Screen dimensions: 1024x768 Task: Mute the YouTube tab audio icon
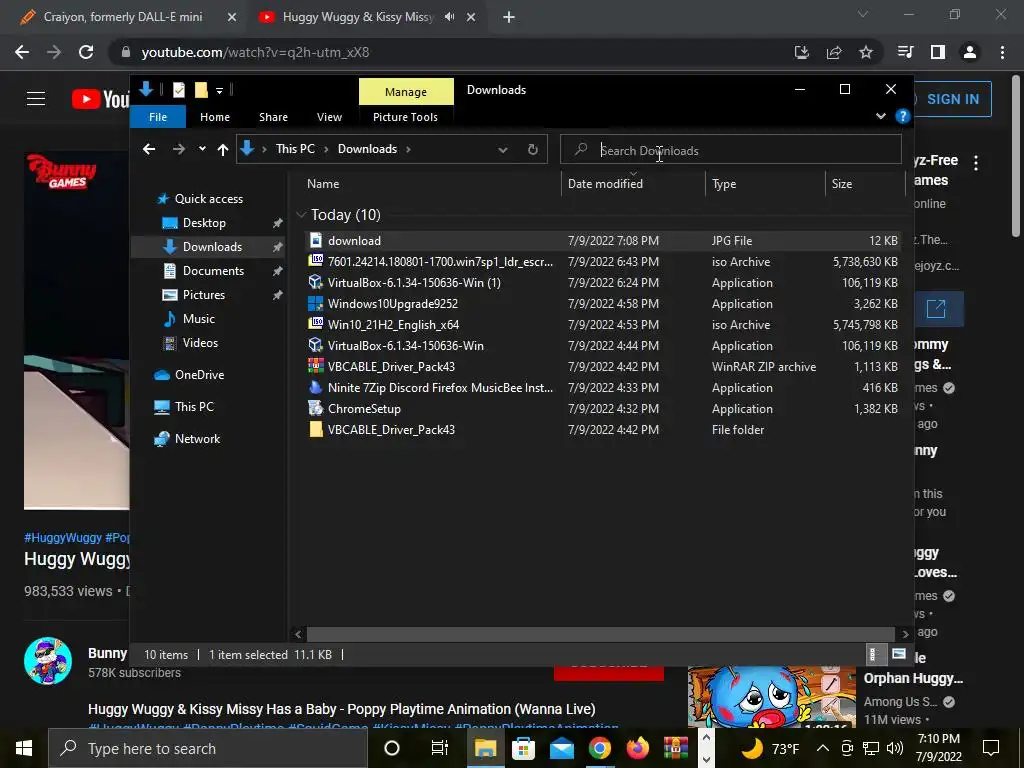tap(449, 17)
